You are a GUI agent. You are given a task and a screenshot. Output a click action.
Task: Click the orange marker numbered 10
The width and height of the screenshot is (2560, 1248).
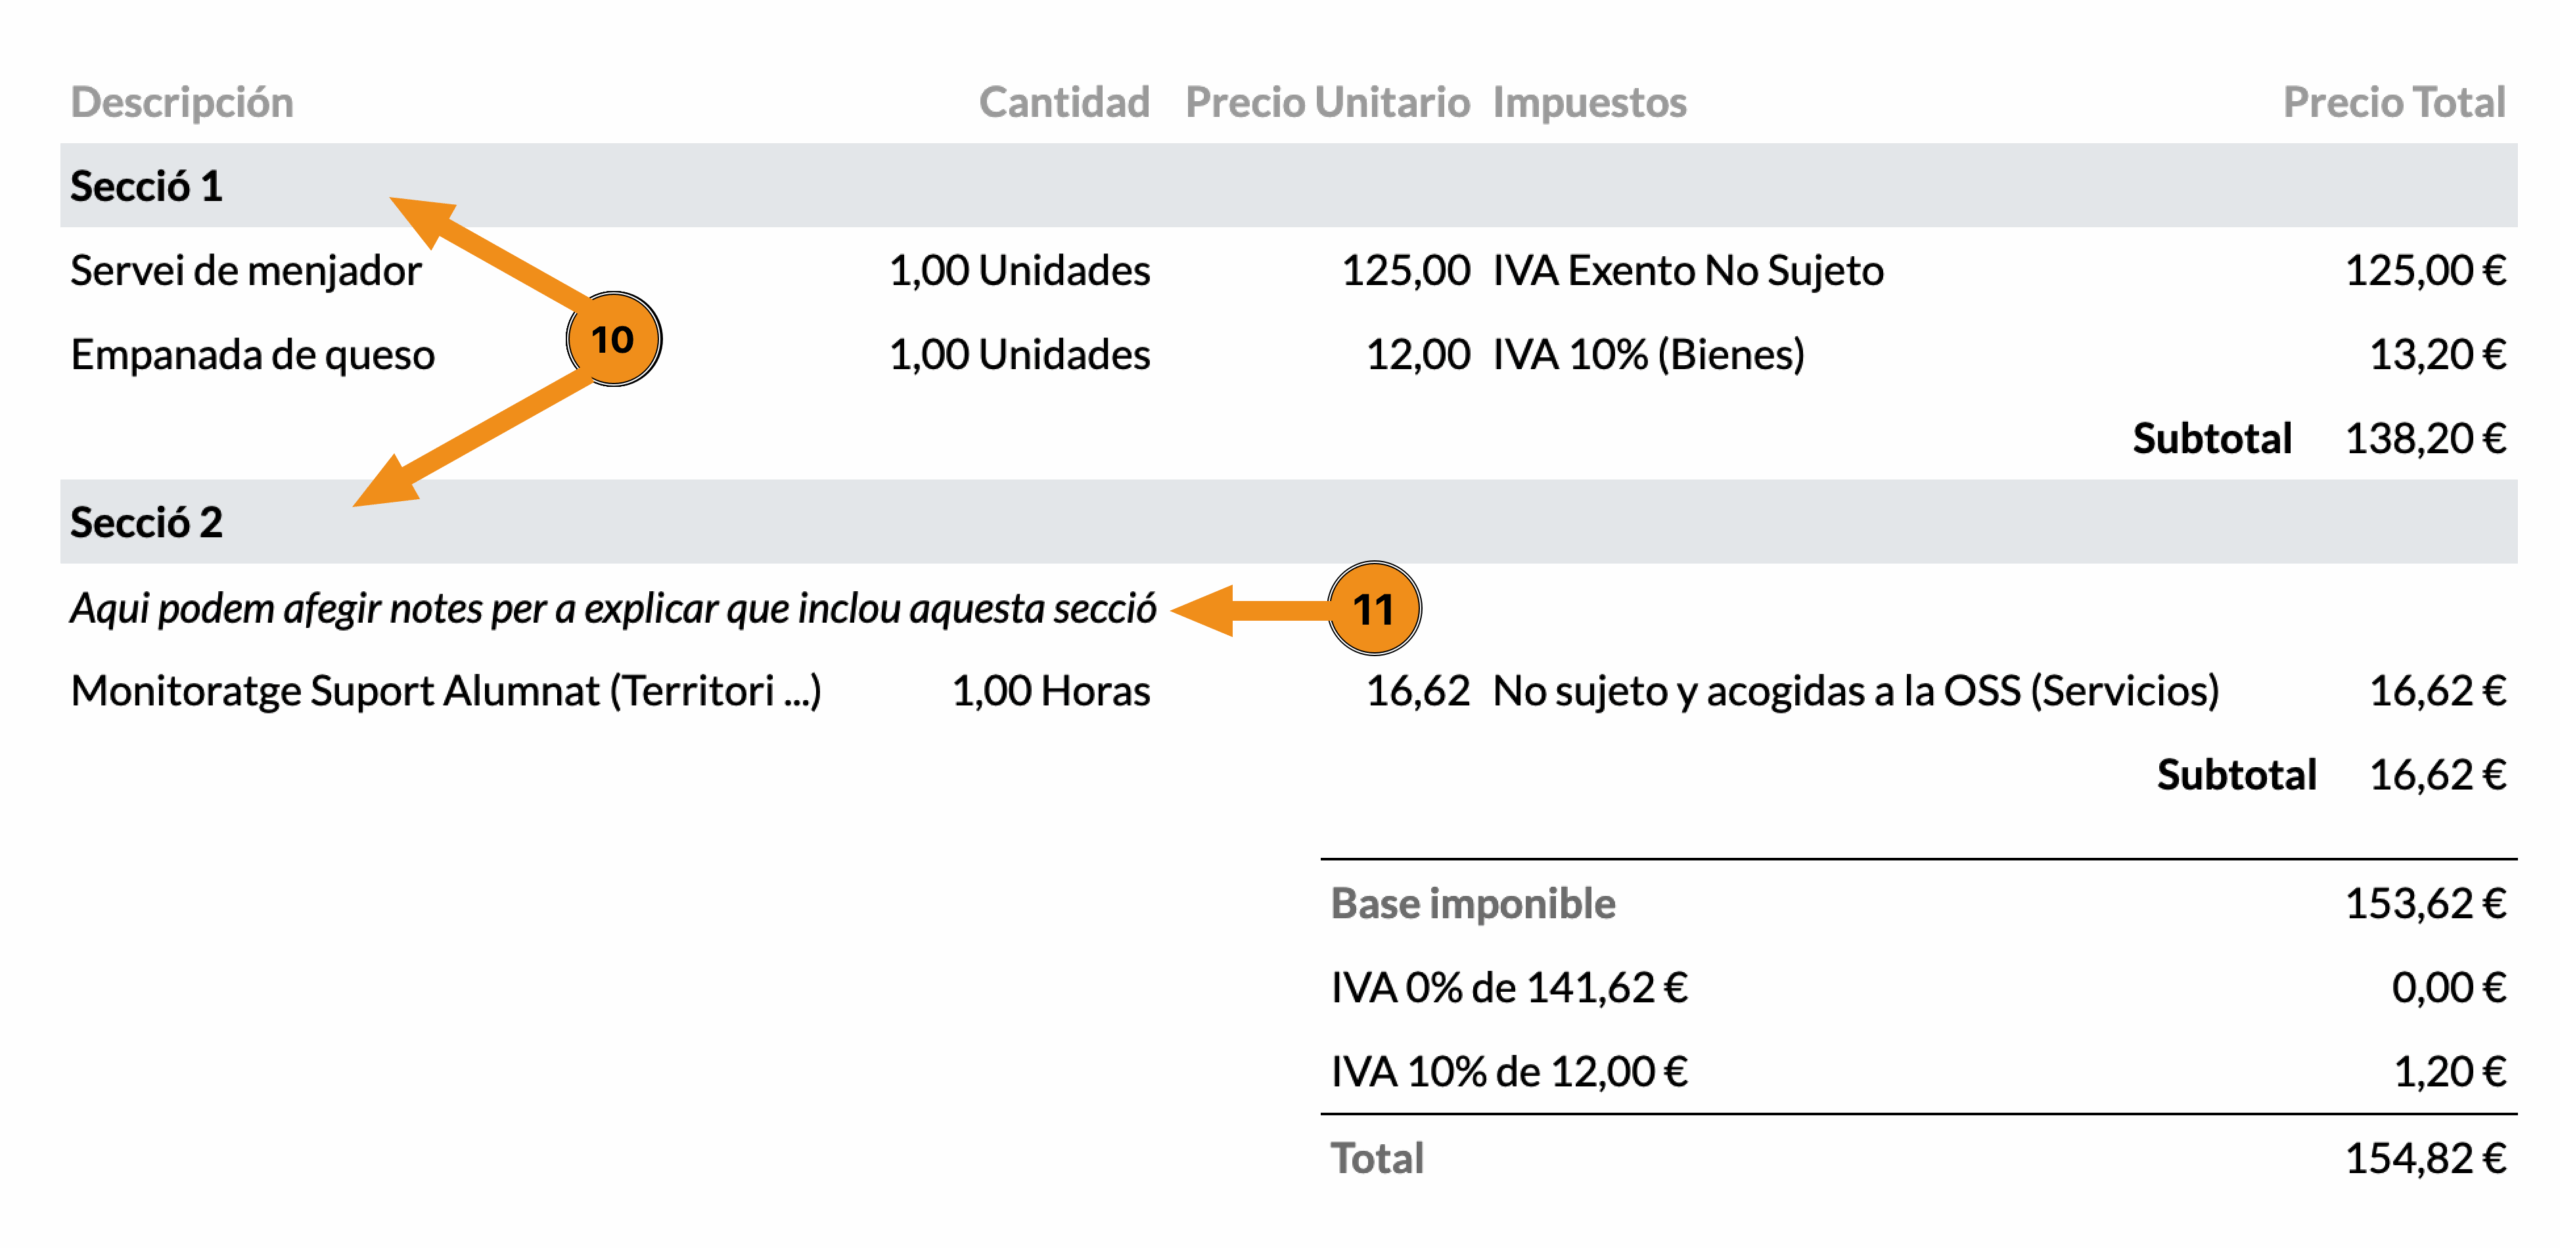tap(613, 340)
